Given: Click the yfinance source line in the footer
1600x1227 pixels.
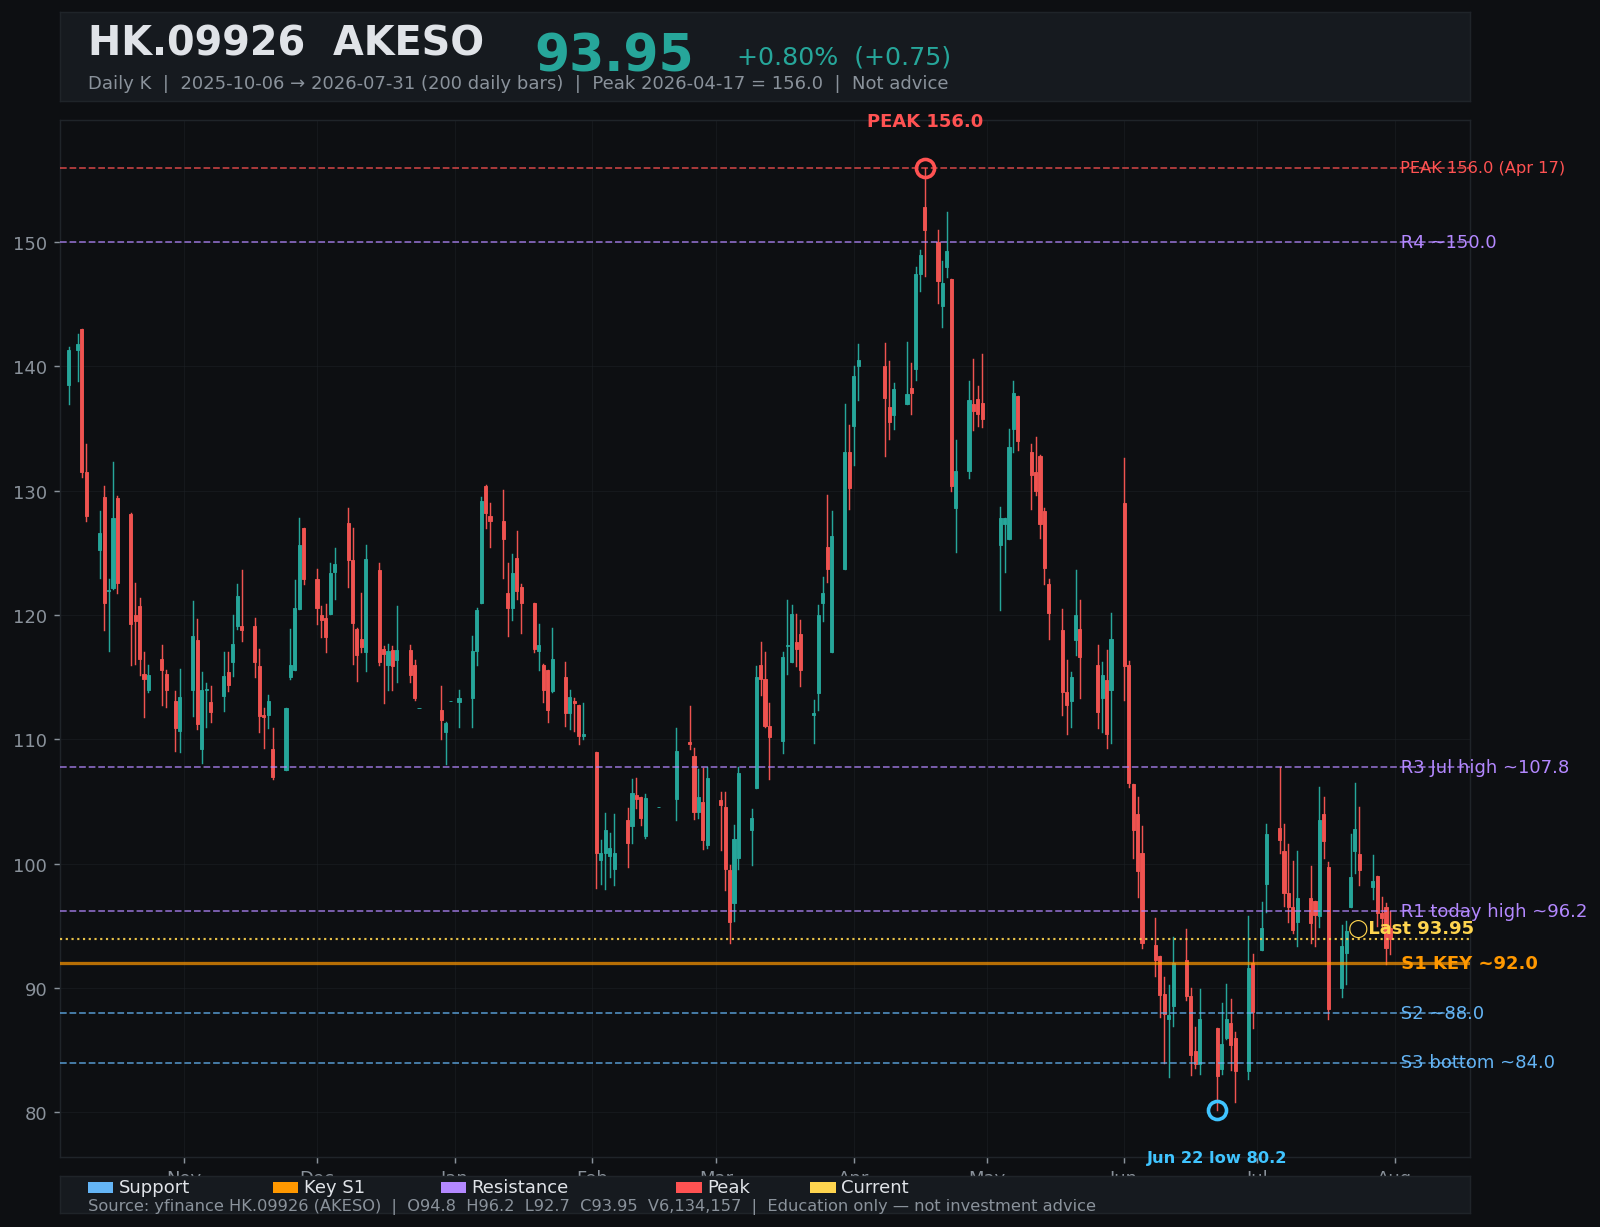Looking at the screenshot, I should [x=592, y=1205].
